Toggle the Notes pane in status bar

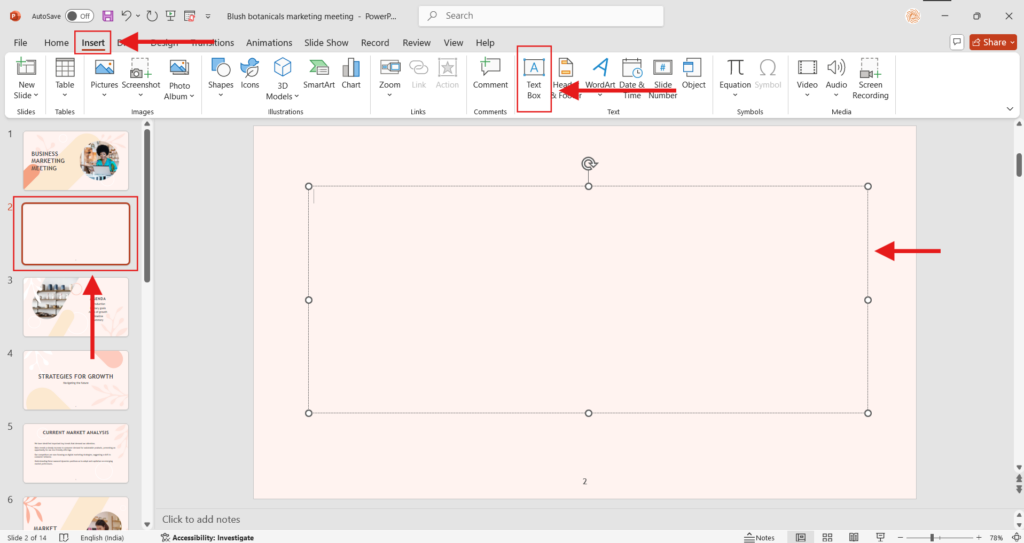(758, 537)
